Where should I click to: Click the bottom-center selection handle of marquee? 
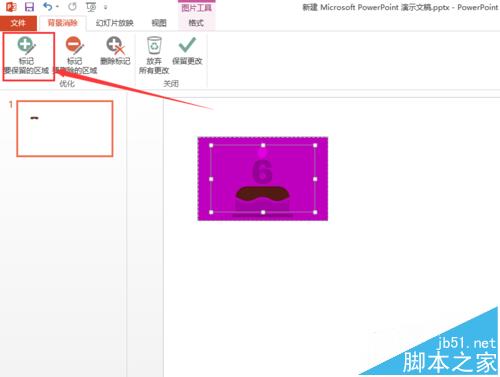pos(263,212)
